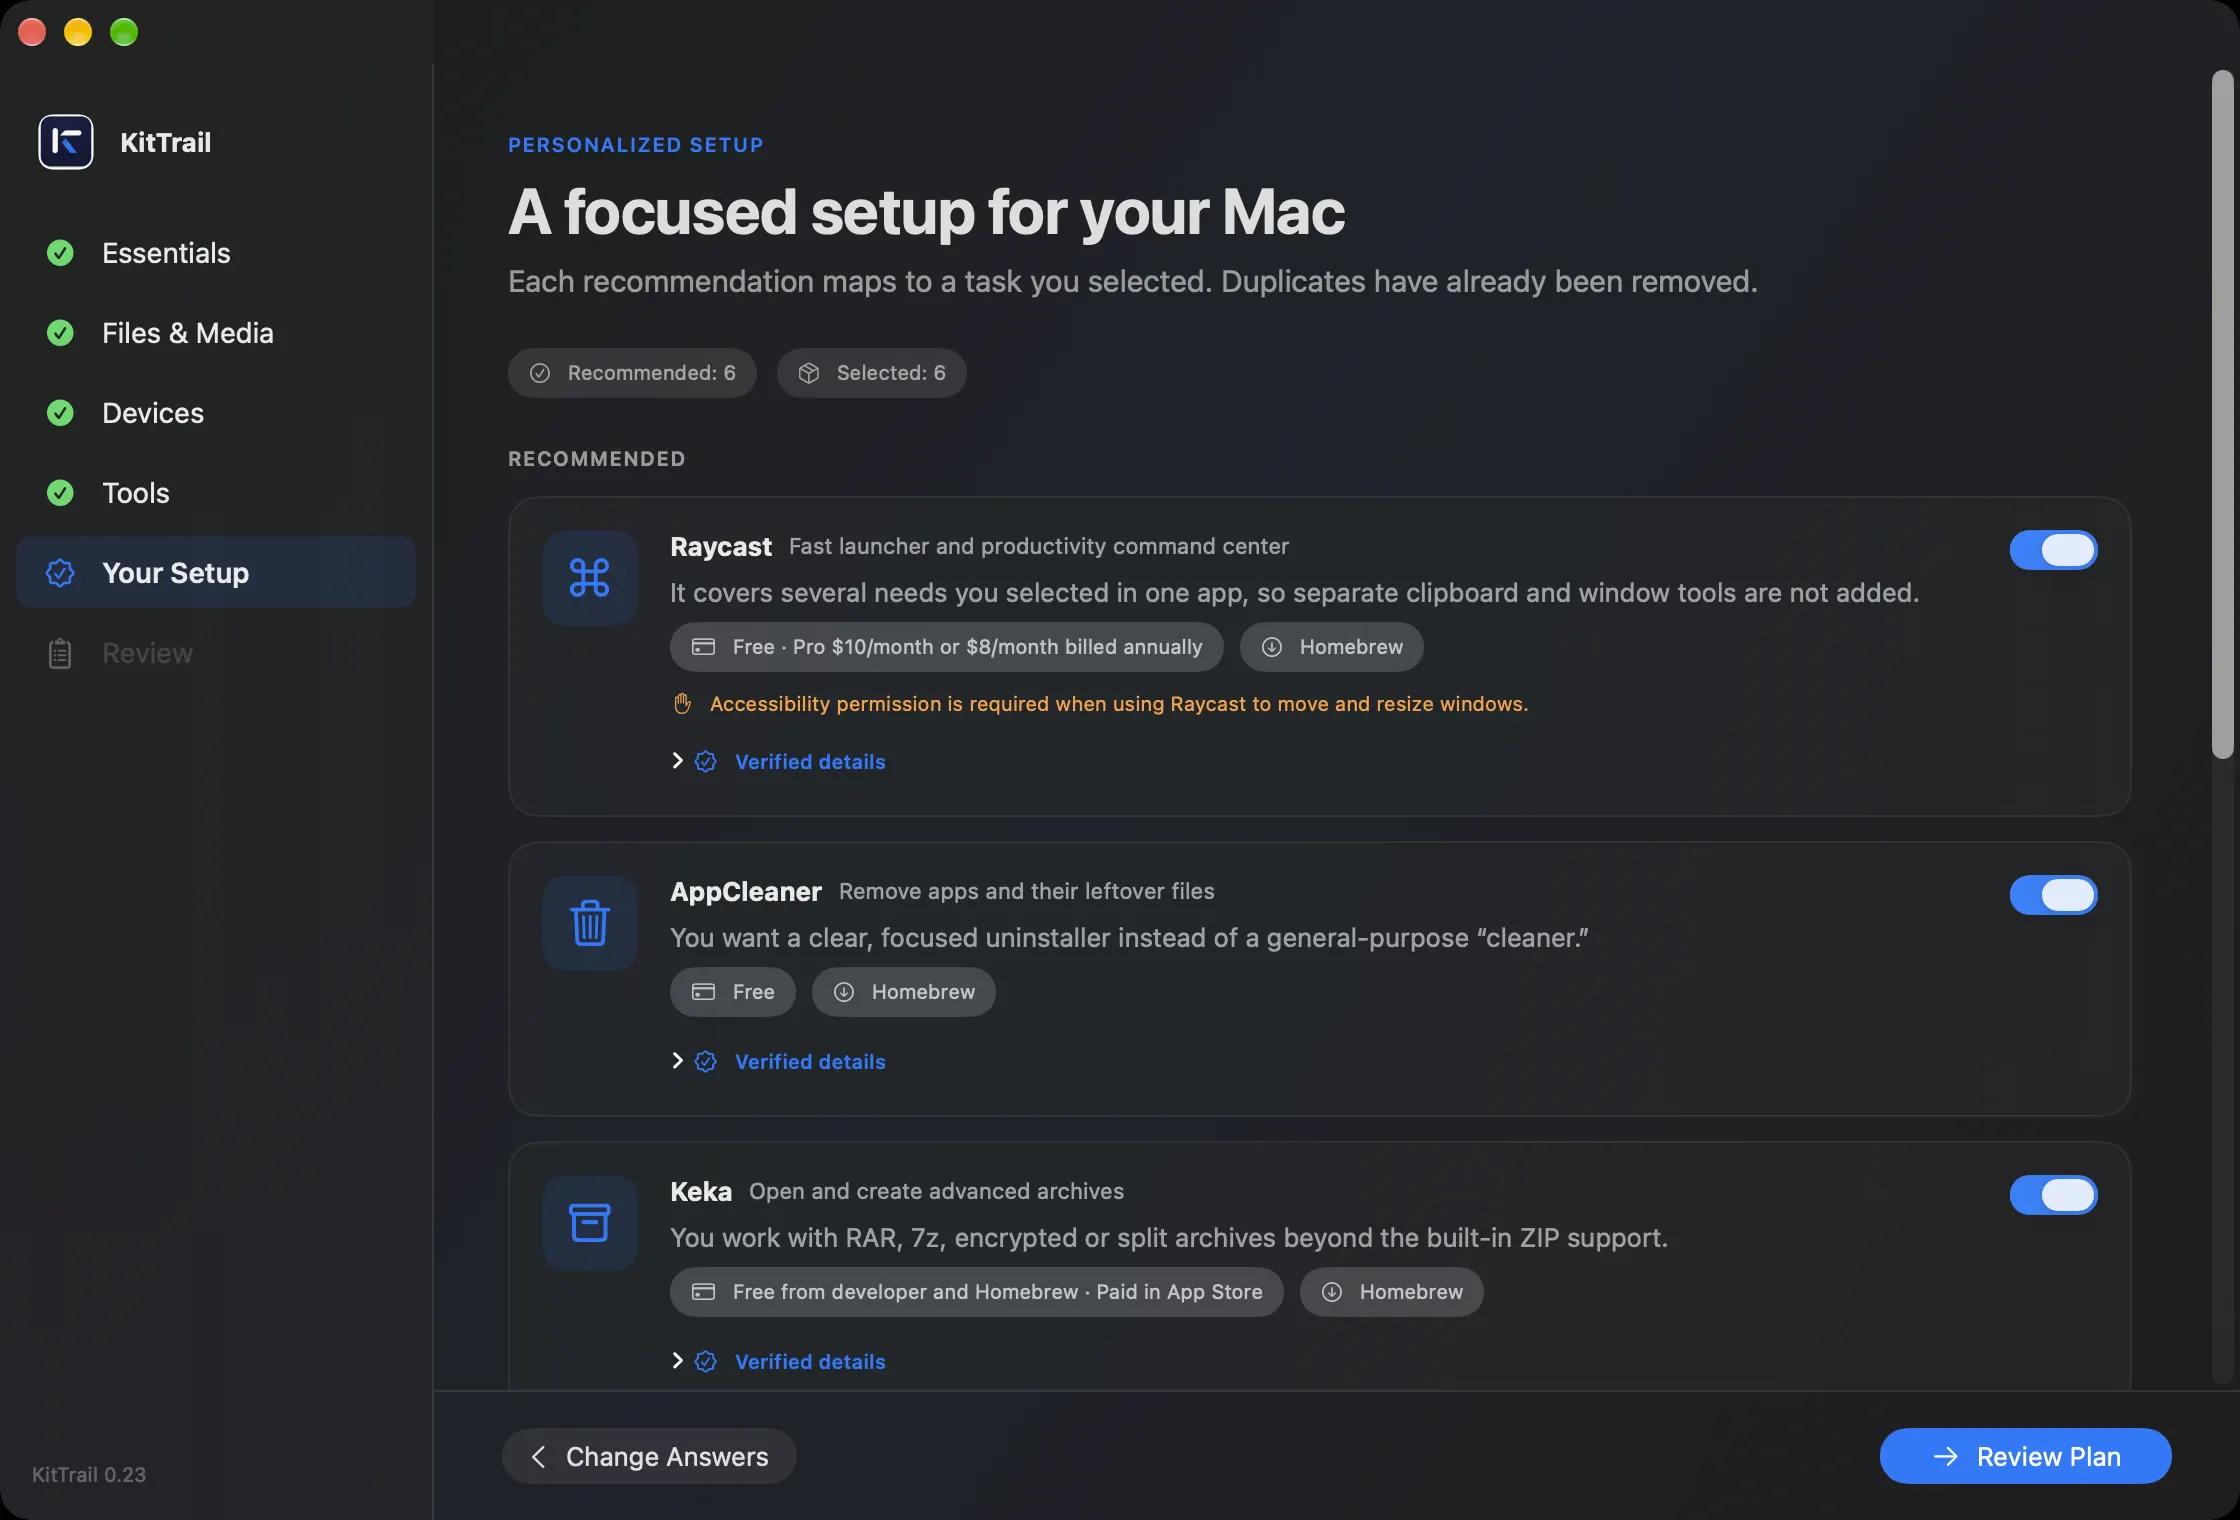The width and height of the screenshot is (2240, 1520).
Task: Click the green checkmark beside Files & Media
Action: tap(60, 333)
